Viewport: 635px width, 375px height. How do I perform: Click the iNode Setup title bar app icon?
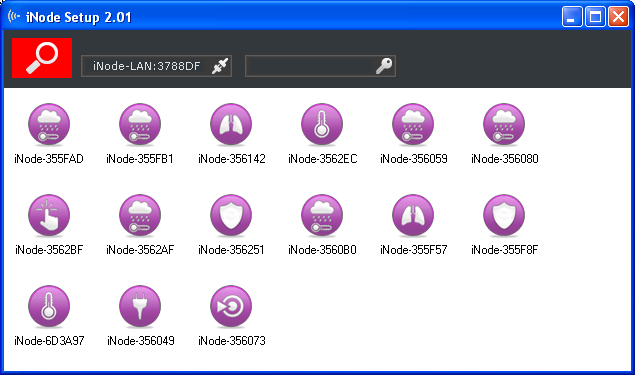14,17
